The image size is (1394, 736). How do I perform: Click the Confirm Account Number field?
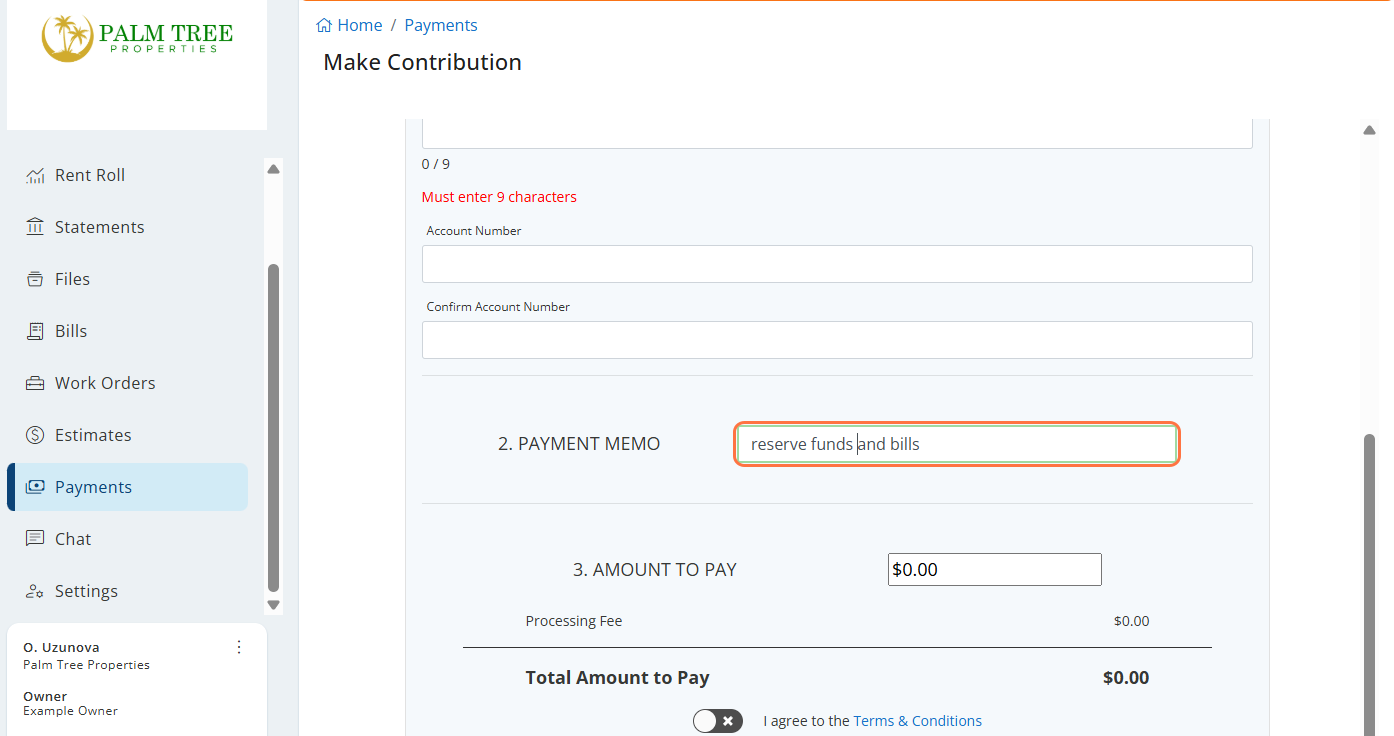pyautogui.click(x=837, y=340)
